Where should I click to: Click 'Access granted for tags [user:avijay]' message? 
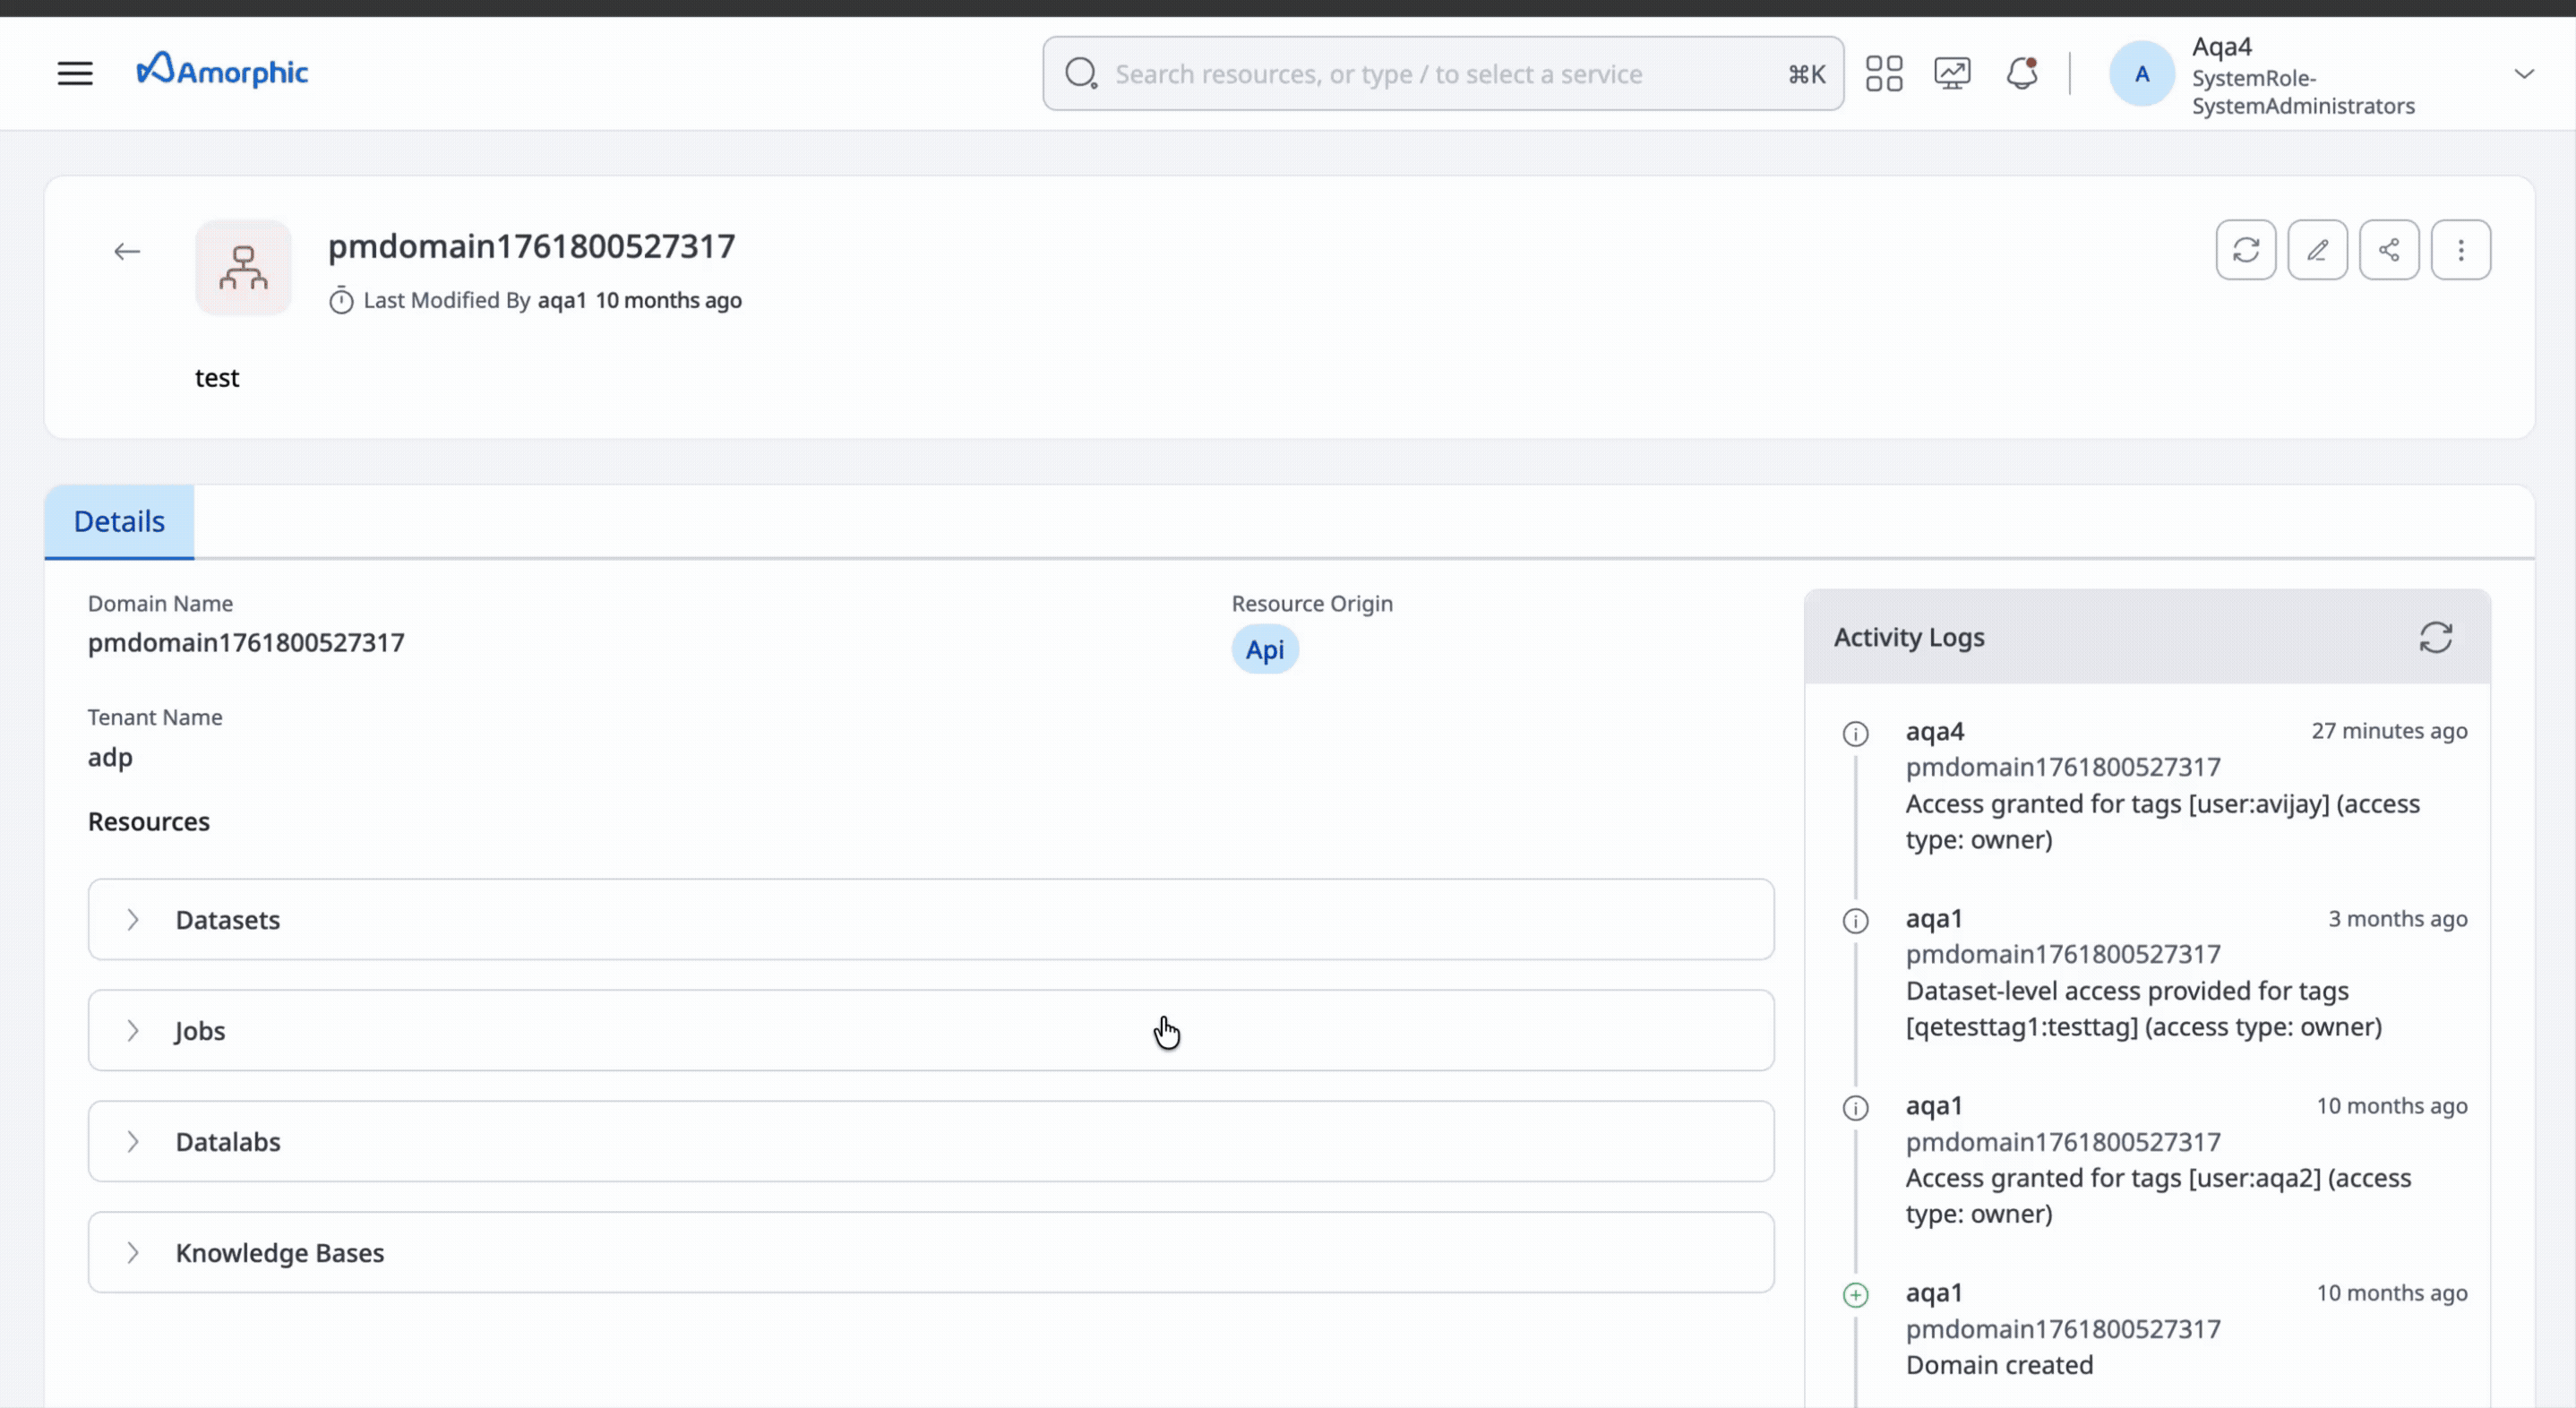tap(2163, 821)
